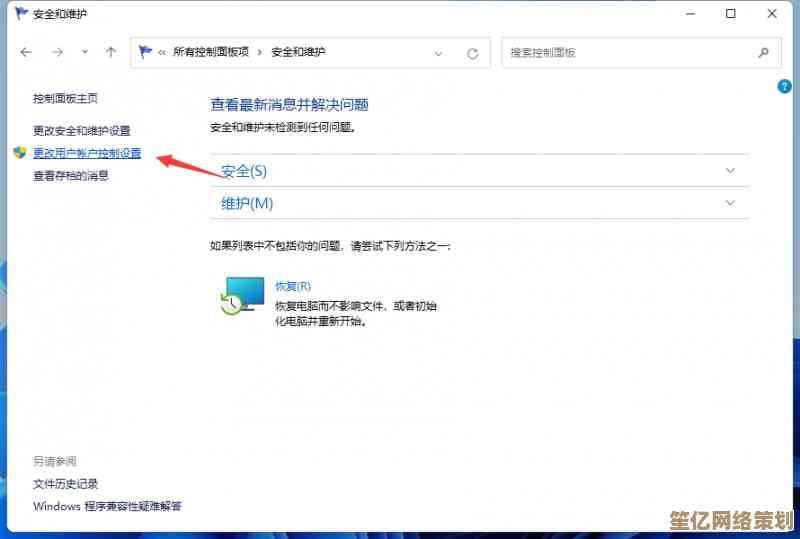The height and width of the screenshot is (539, 800).
Task: Click the Forward arrow navigation button
Action: coord(57,52)
